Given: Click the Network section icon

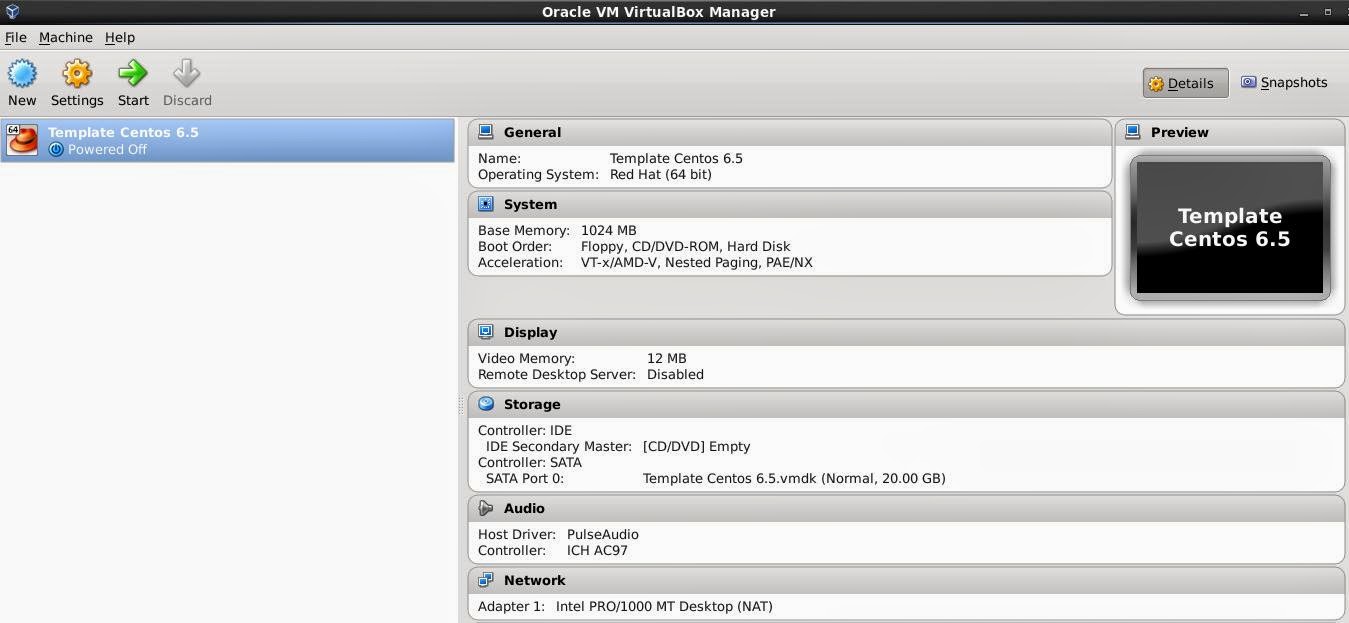Looking at the screenshot, I should tap(486, 580).
